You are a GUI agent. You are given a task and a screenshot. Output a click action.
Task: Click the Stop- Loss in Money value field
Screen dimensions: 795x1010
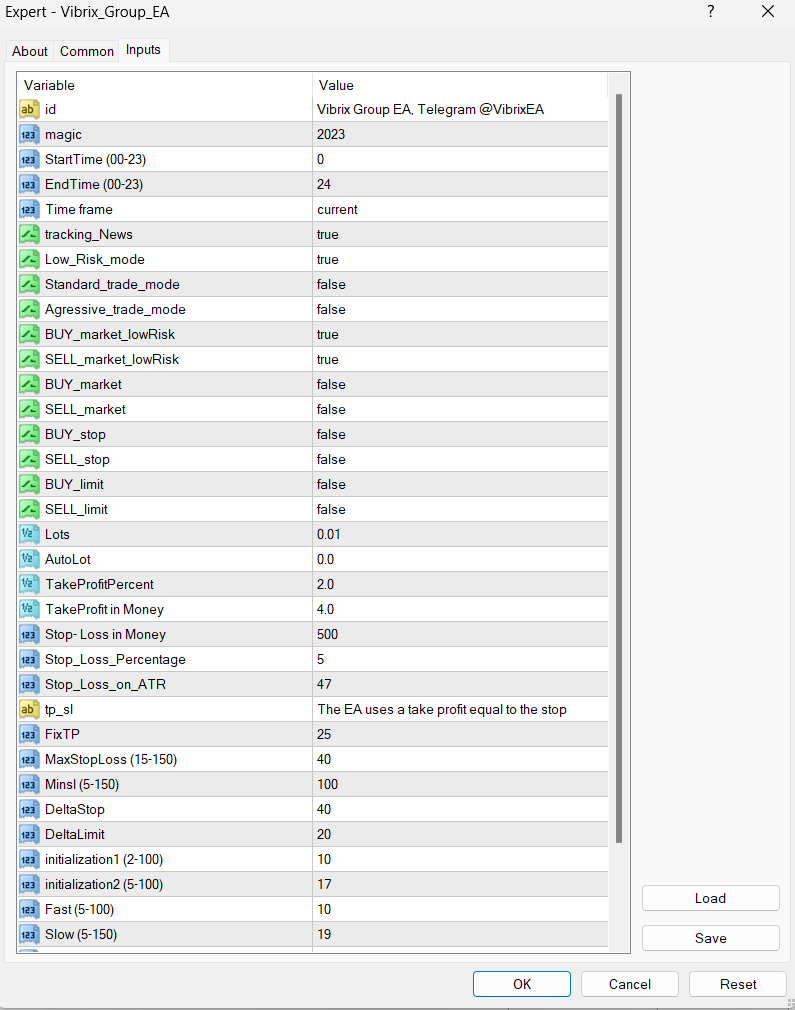[460, 634]
